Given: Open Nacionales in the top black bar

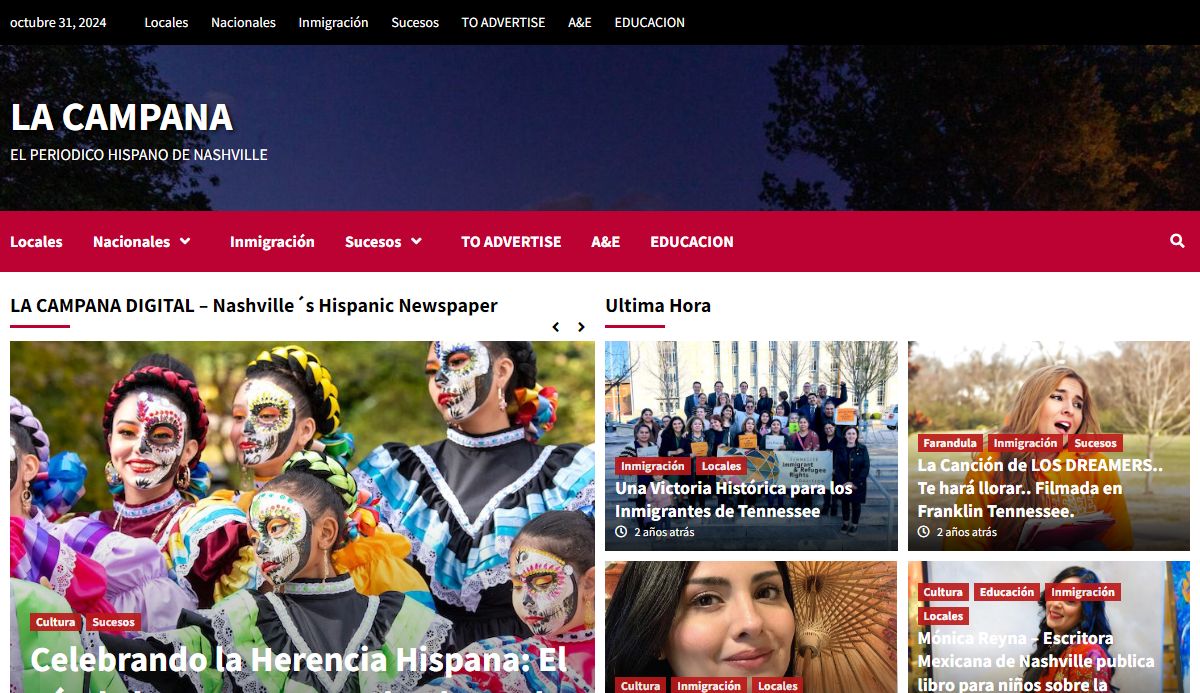Looking at the screenshot, I should click(243, 22).
